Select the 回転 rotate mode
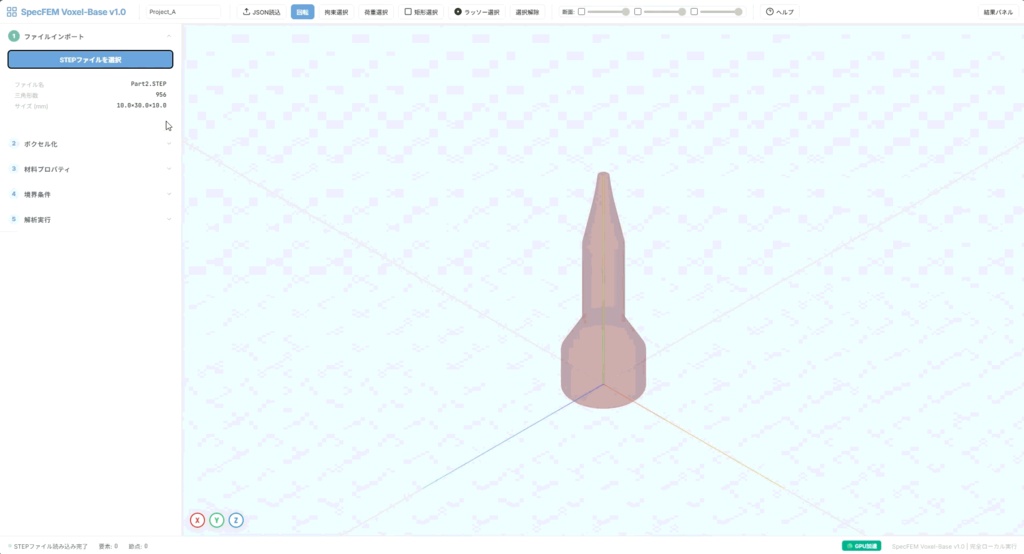This screenshot has width=1024, height=554. click(x=302, y=12)
